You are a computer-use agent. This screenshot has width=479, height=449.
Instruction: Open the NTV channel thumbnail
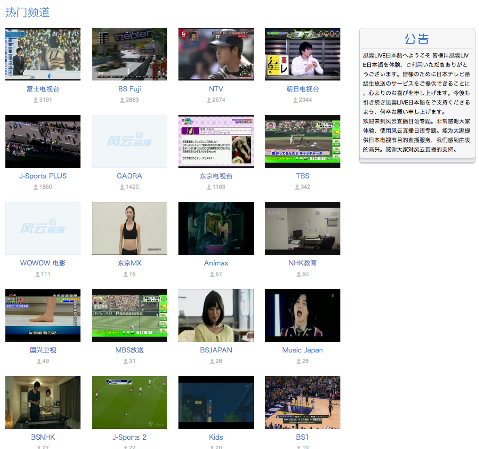point(216,54)
